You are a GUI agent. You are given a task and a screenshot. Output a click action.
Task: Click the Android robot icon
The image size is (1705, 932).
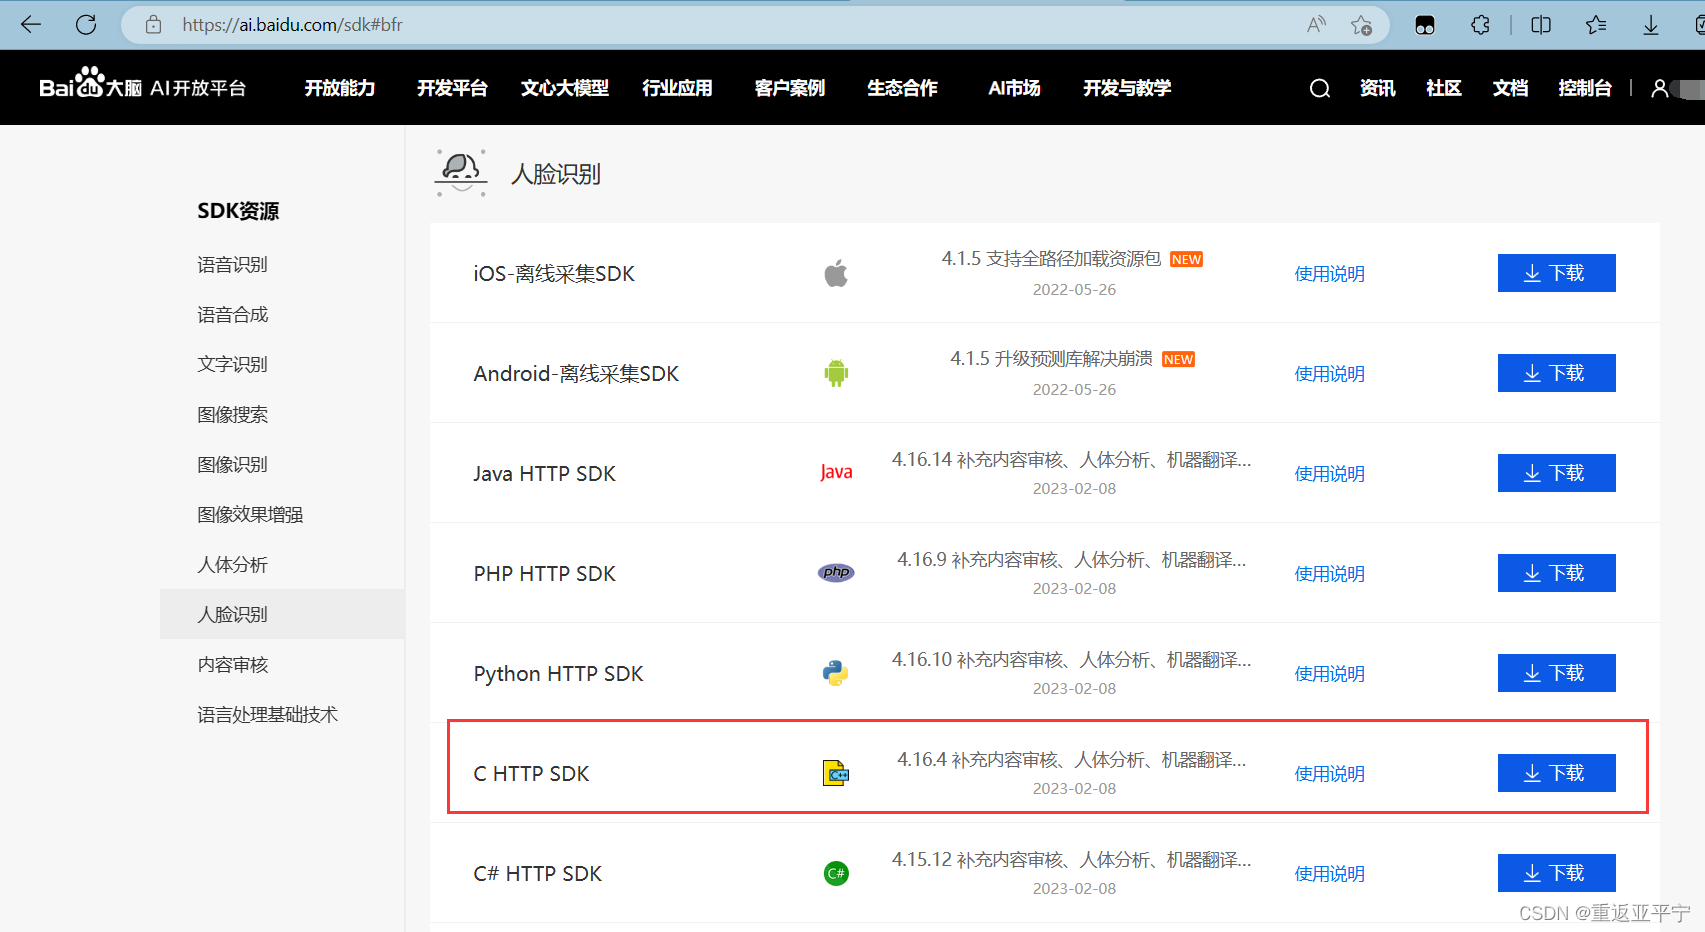point(836,372)
